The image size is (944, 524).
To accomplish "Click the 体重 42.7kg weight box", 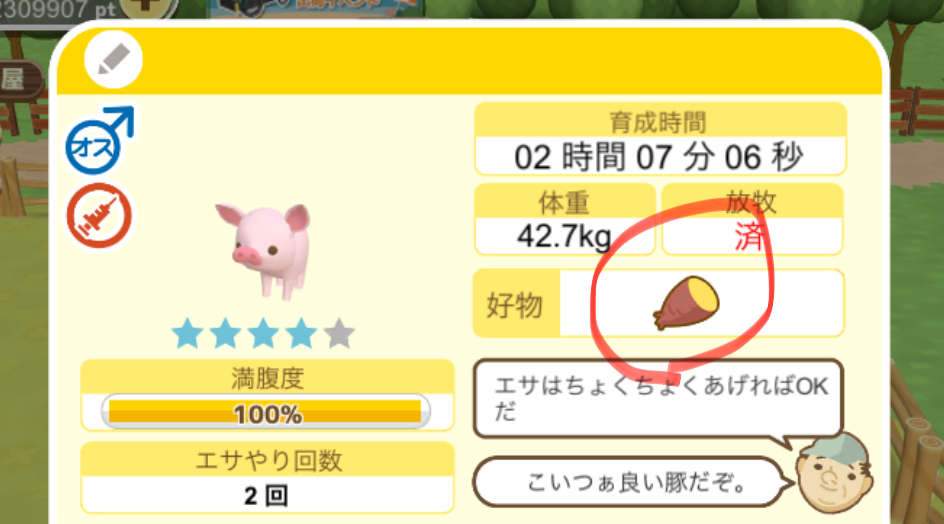I will (x=565, y=220).
